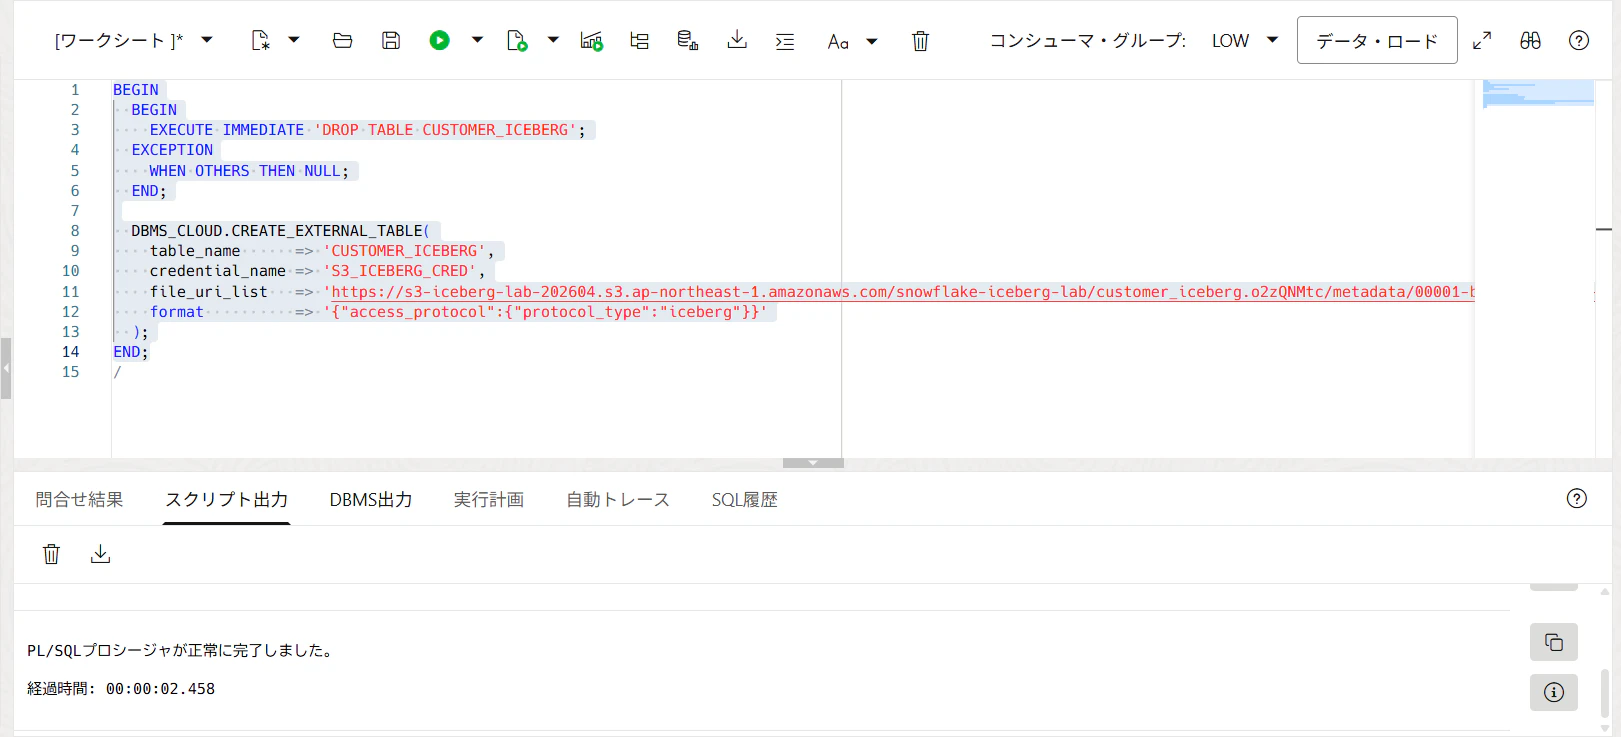1621x737 pixels.
Task: Click the PL/SQL completion message
Action: (x=180, y=650)
